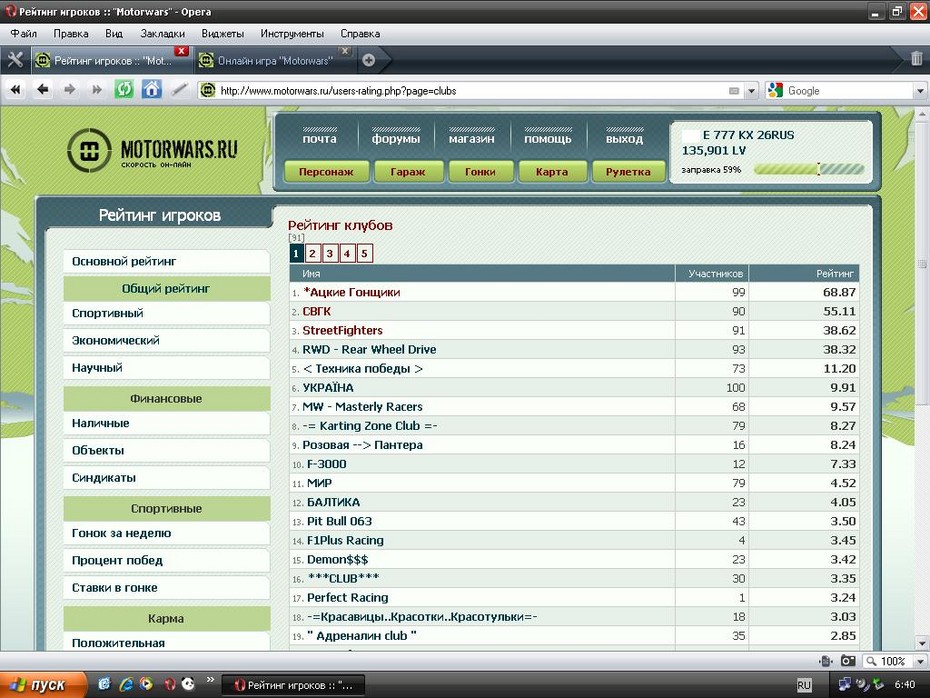Open the Правка menu
The image size is (930, 698).
pyautogui.click(x=71, y=34)
